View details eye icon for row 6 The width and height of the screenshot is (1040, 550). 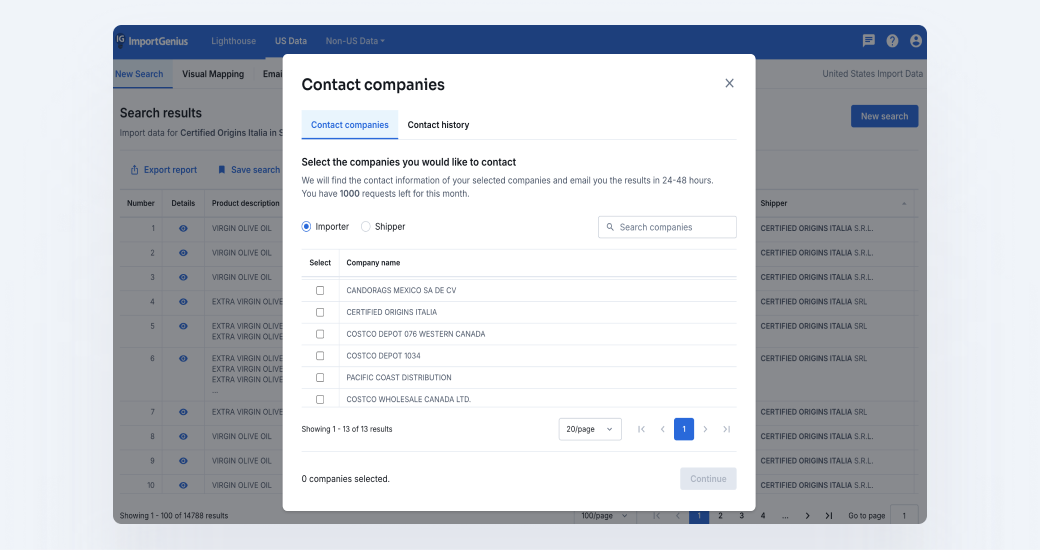(x=183, y=358)
